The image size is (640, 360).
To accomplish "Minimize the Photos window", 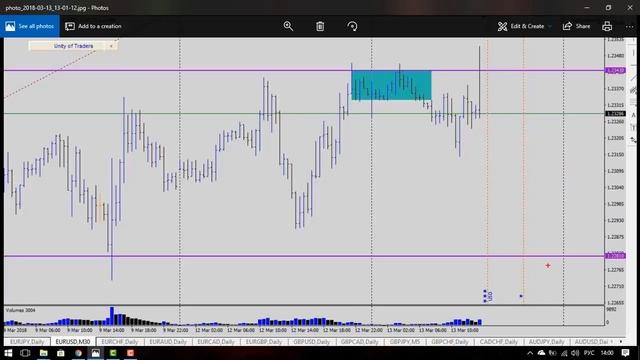I will (x=587, y=8).
